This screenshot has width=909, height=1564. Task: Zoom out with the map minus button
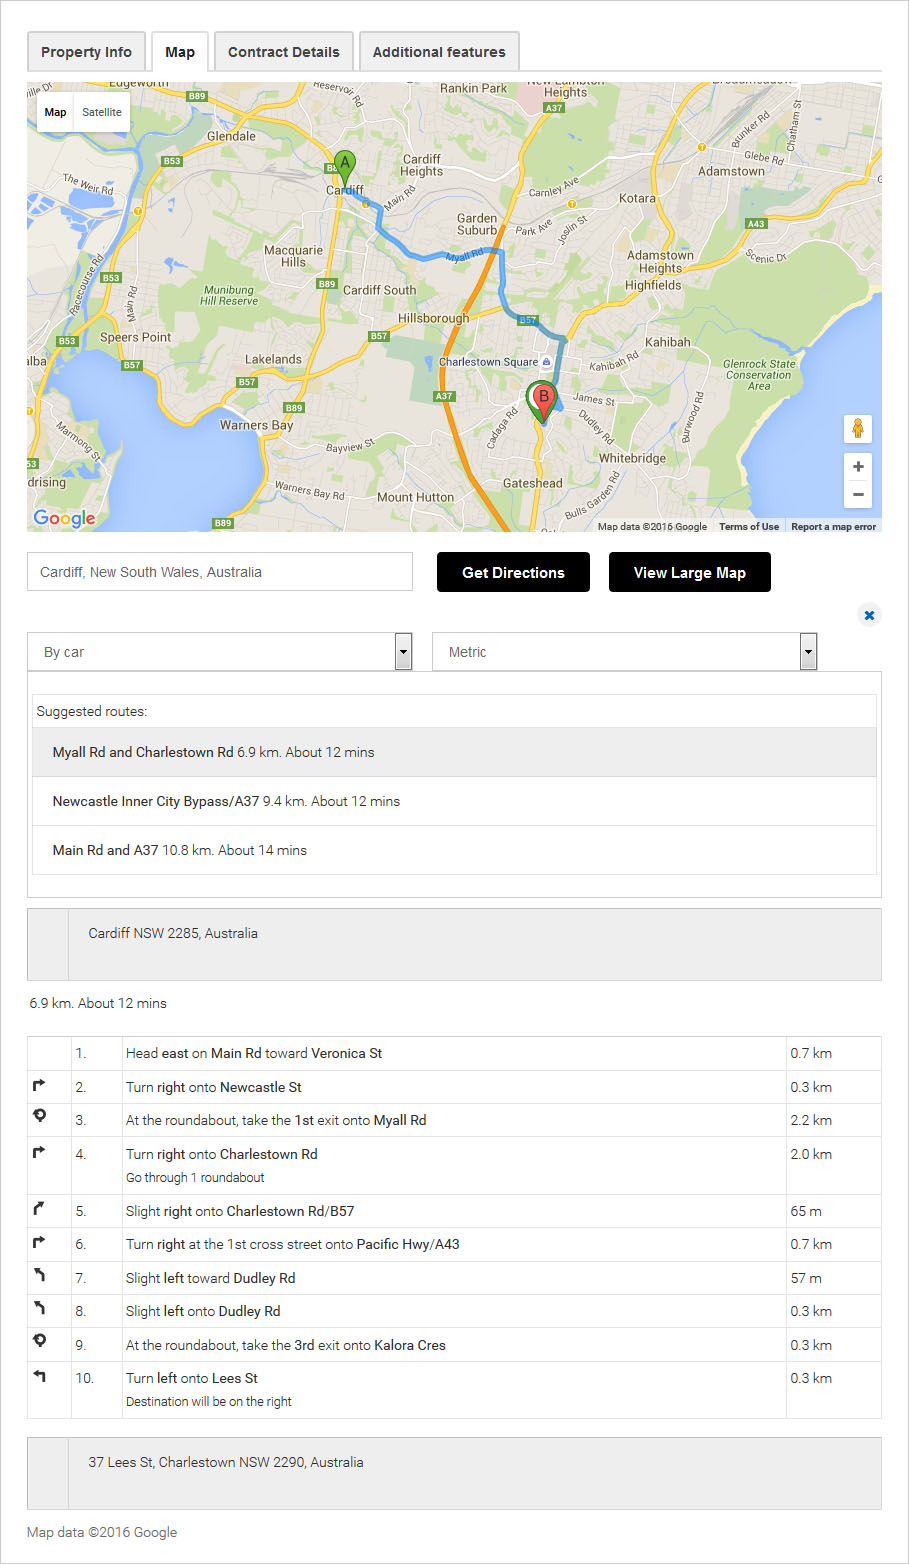click(x=858, y=494)
